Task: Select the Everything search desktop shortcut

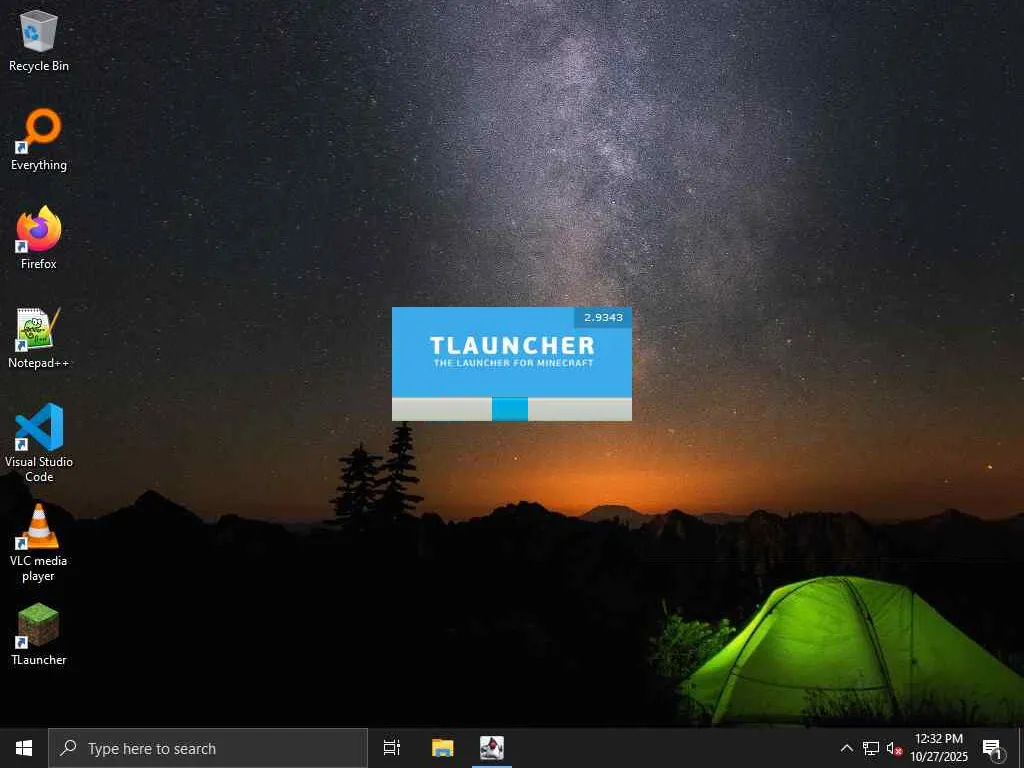Action: click(39, 140)
